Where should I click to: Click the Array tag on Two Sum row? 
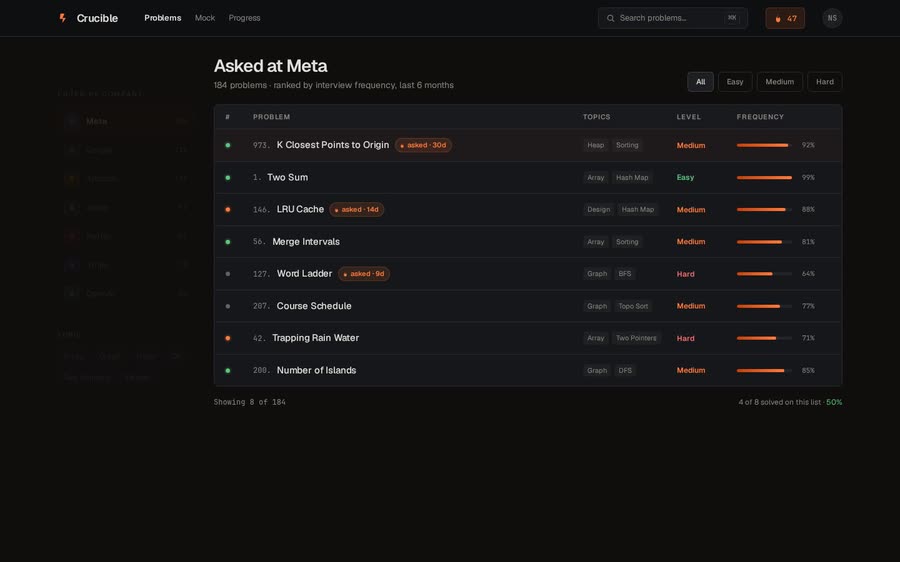595,177
